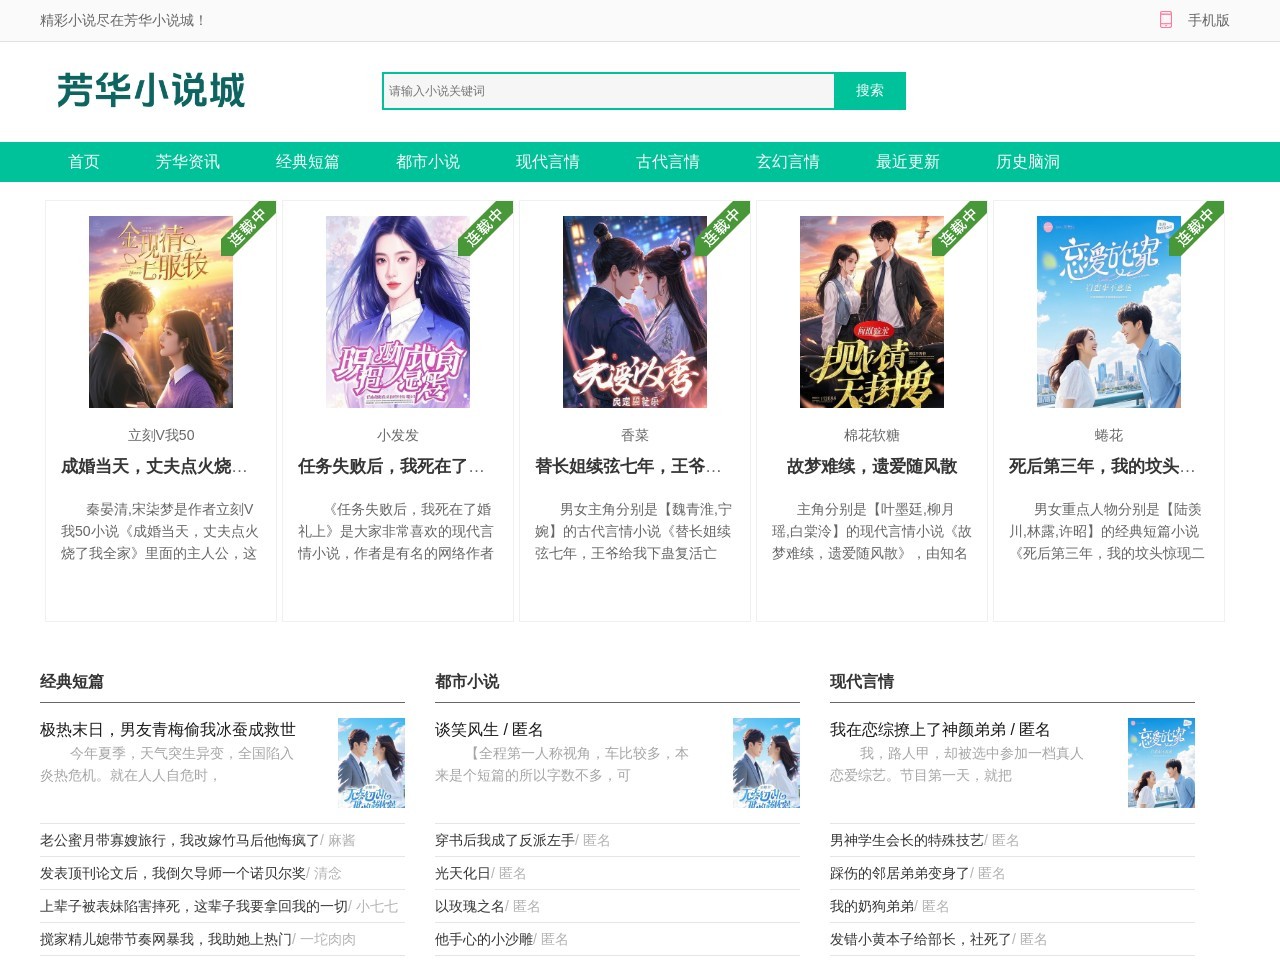Select 都市小说 in the navigation bar

[427, 162]
